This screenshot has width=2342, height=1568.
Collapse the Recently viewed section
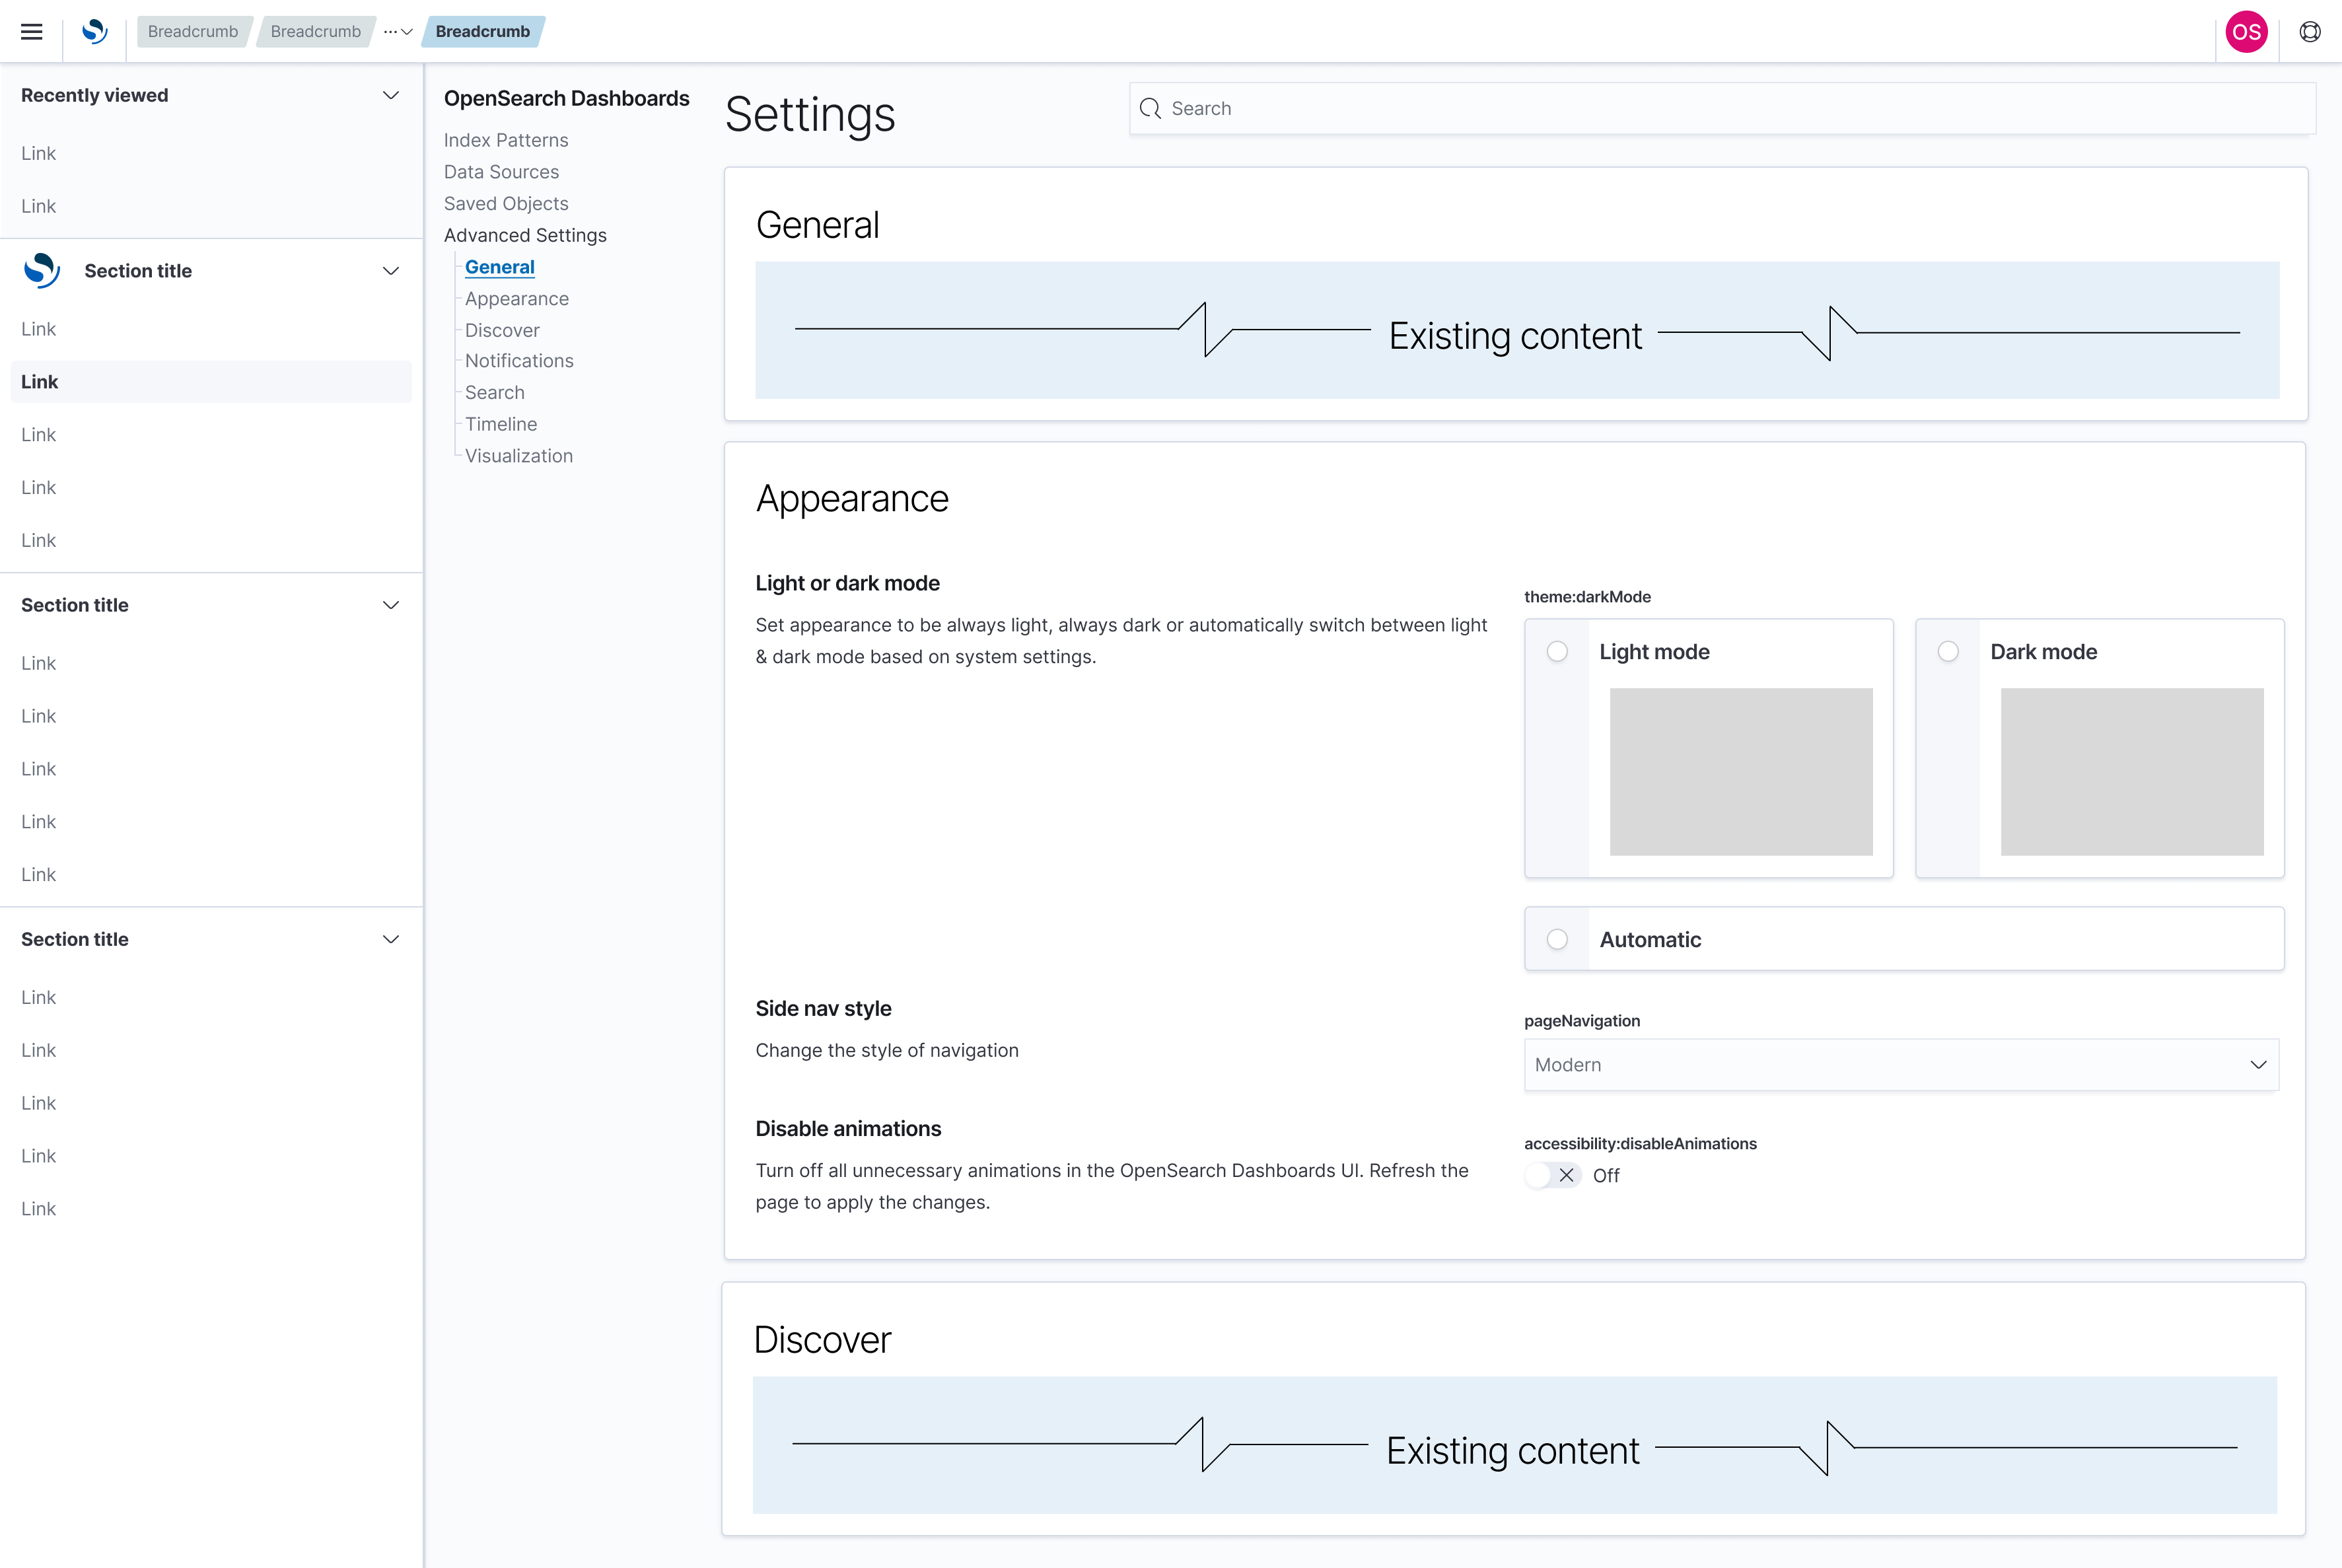390,95
